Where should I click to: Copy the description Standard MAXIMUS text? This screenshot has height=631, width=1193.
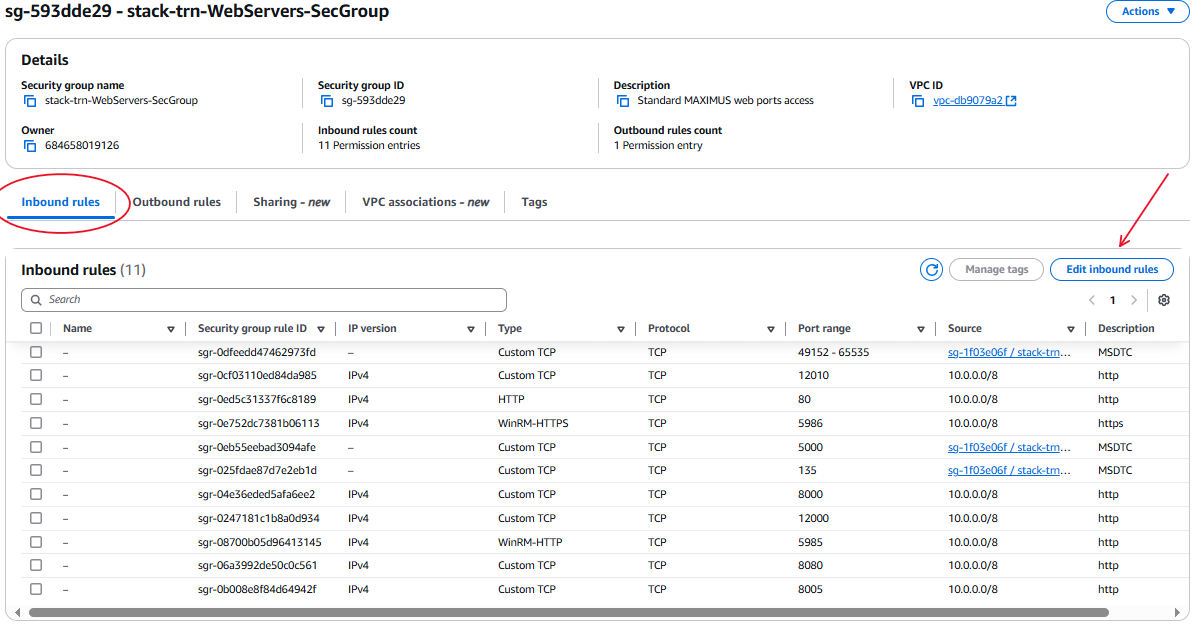[x=623, y=101]
